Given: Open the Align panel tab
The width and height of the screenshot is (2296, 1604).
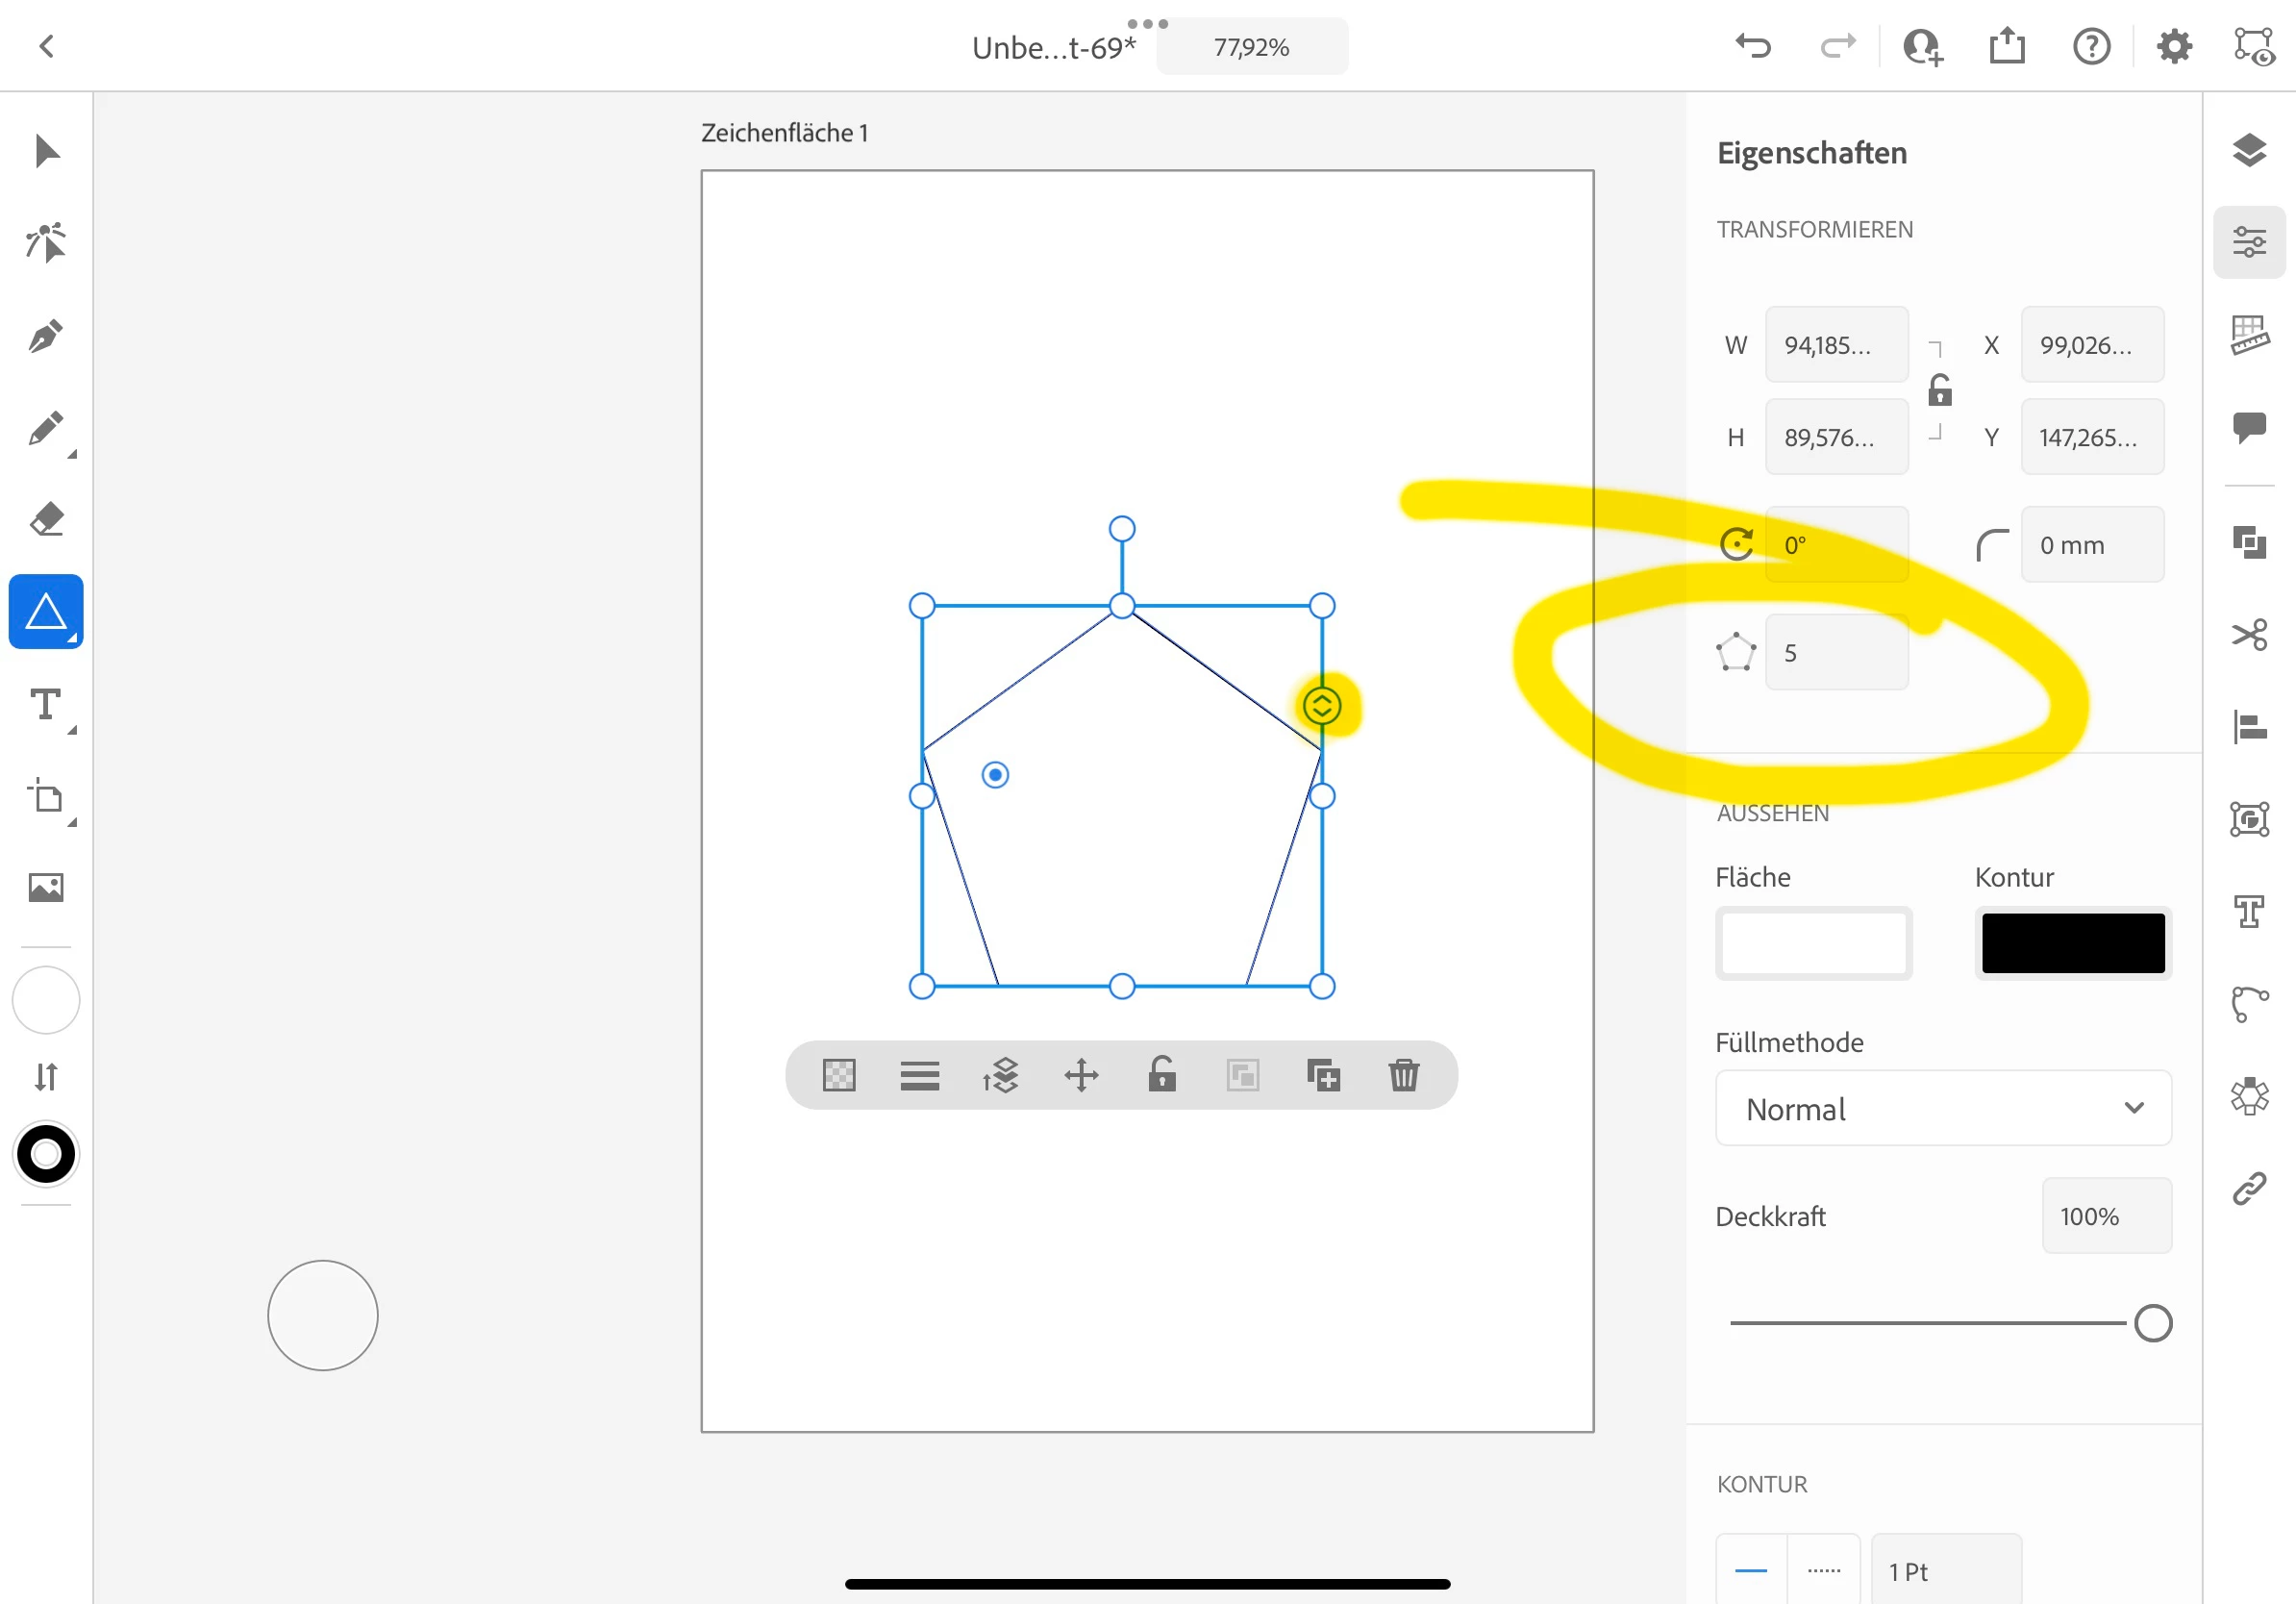Looking at the screenshot, I should [x=2249, y=727].
